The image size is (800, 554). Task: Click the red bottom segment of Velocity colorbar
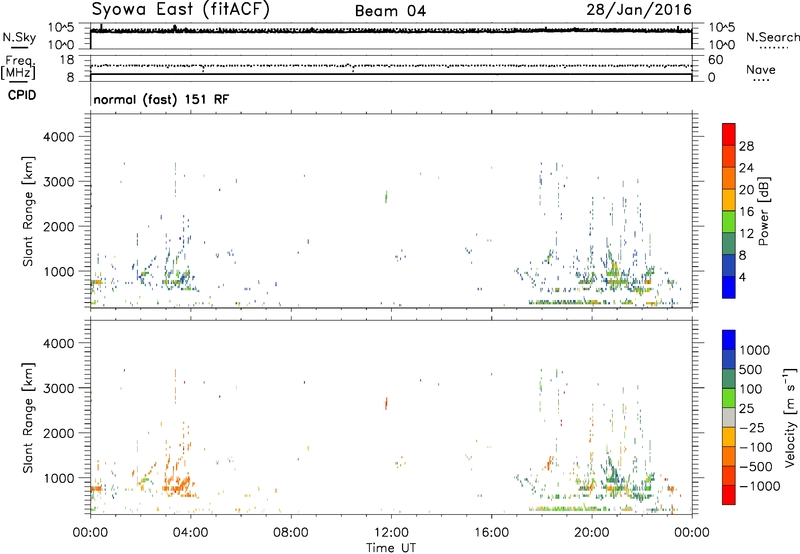[729, 495]
